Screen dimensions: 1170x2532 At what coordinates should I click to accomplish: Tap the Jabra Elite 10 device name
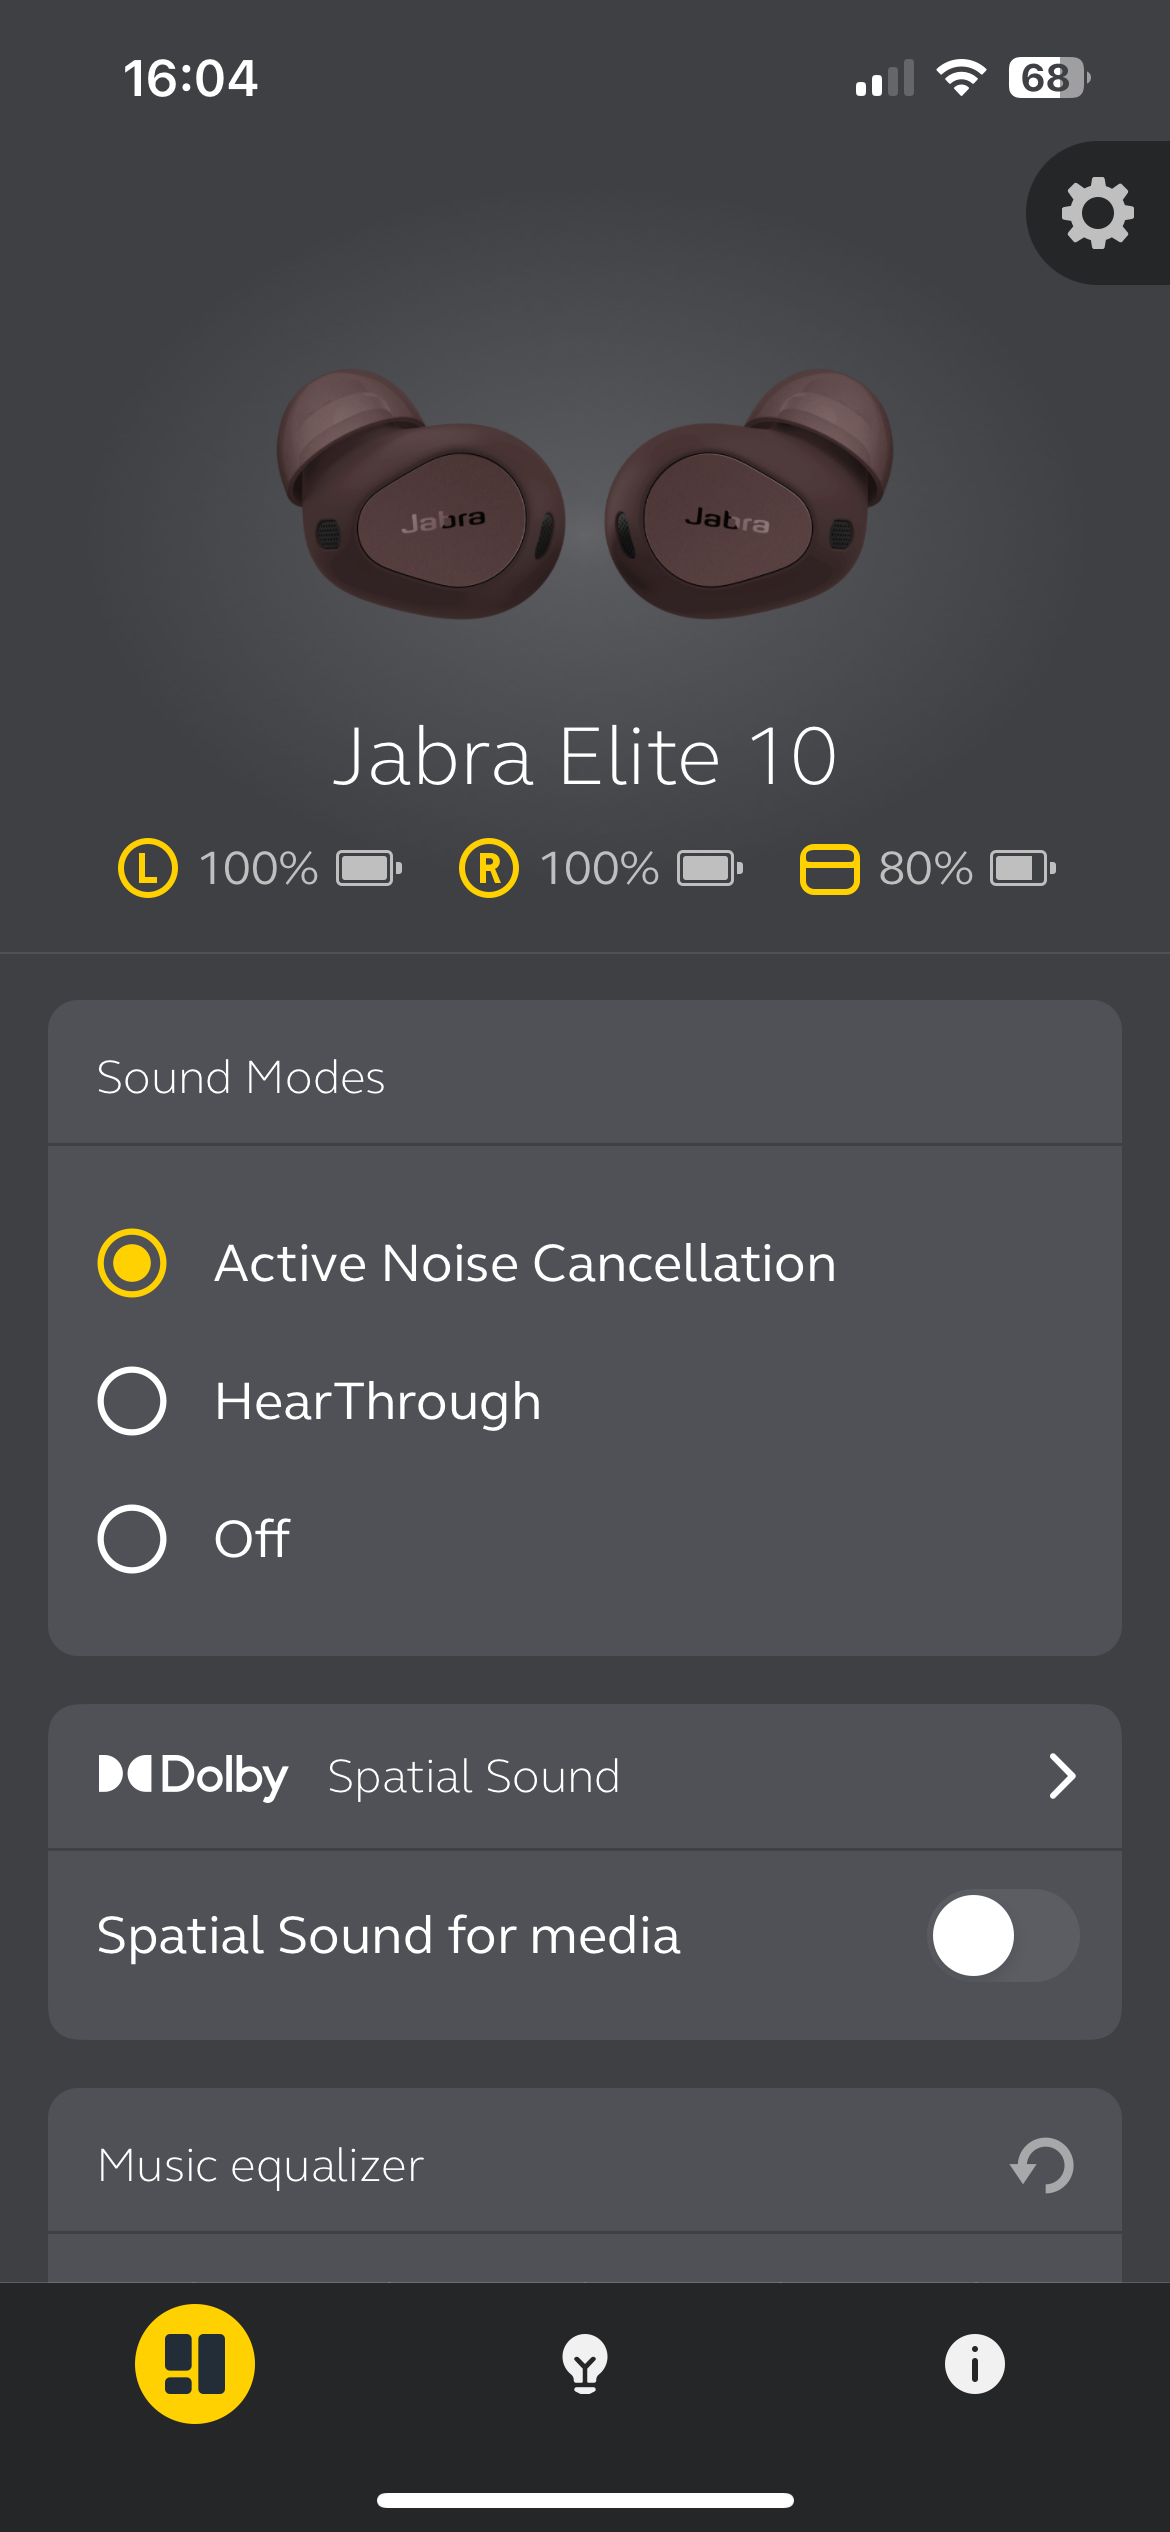585,757
